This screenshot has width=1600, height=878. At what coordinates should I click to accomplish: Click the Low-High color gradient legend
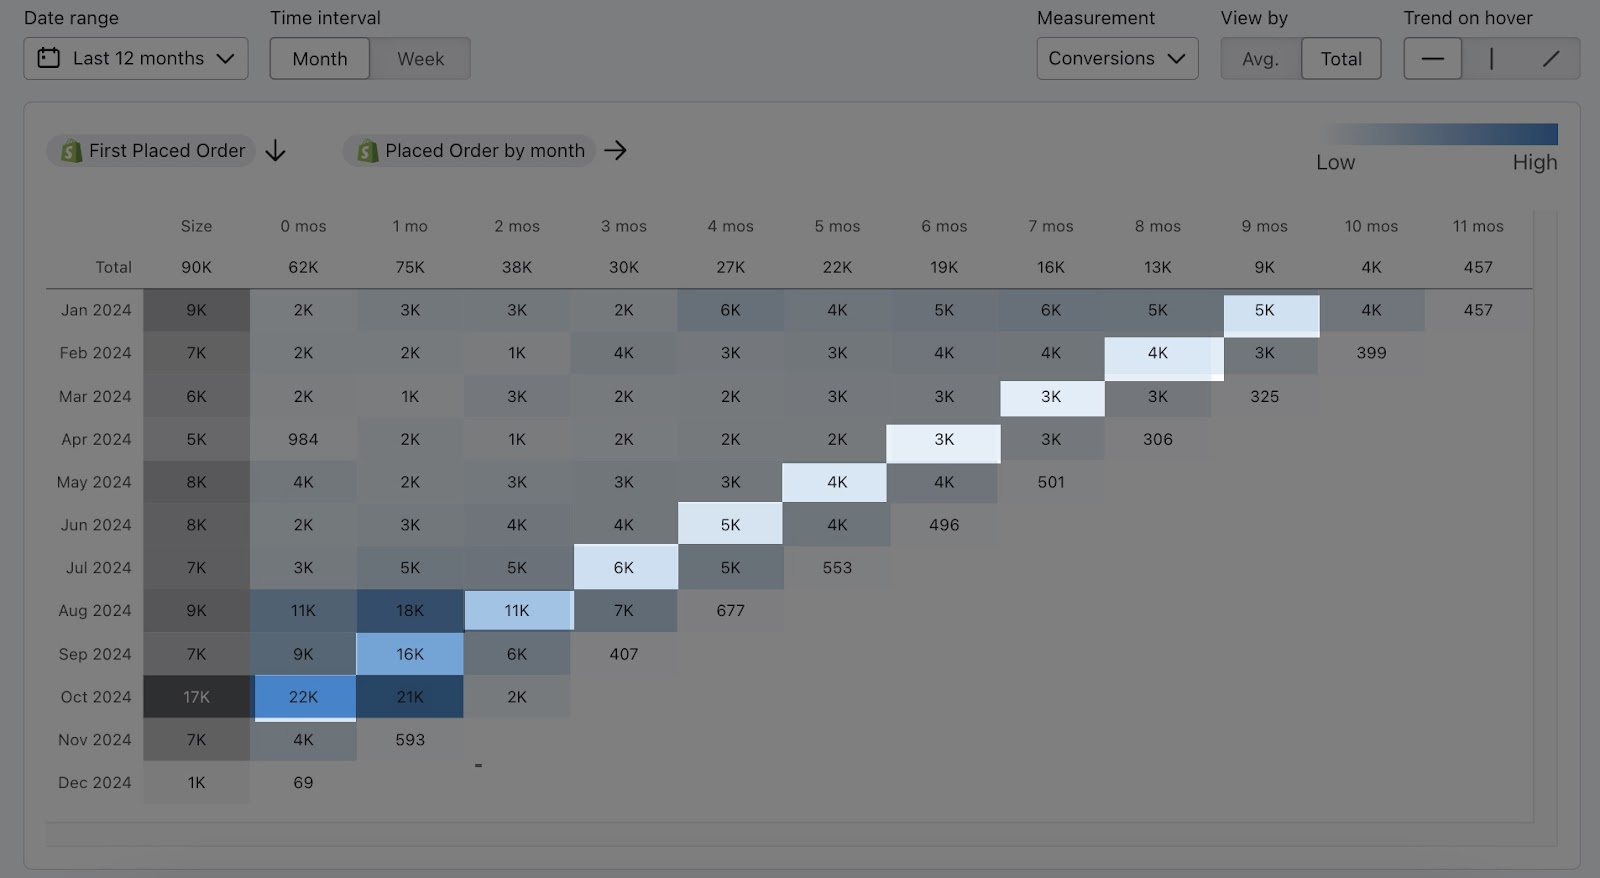[x=1439, y=134]
